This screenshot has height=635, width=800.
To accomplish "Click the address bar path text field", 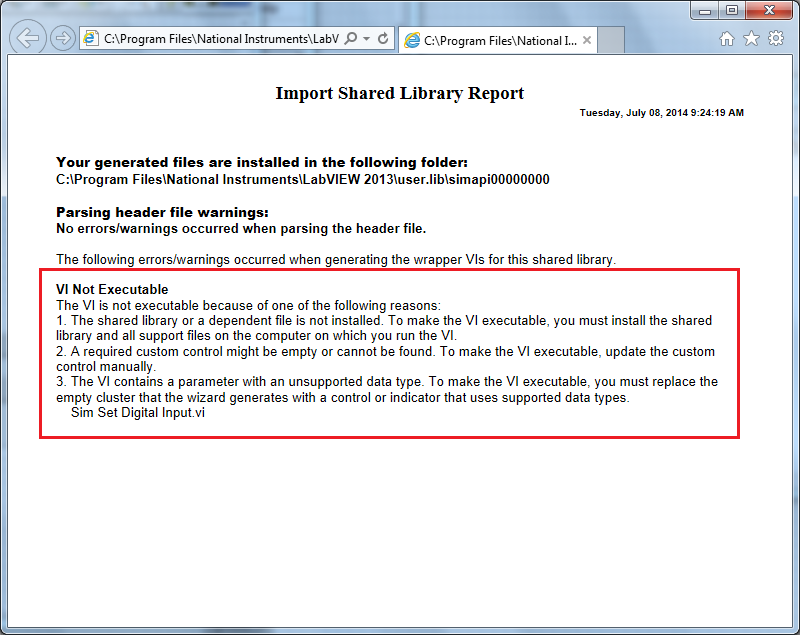I will (x=221, y=39).
